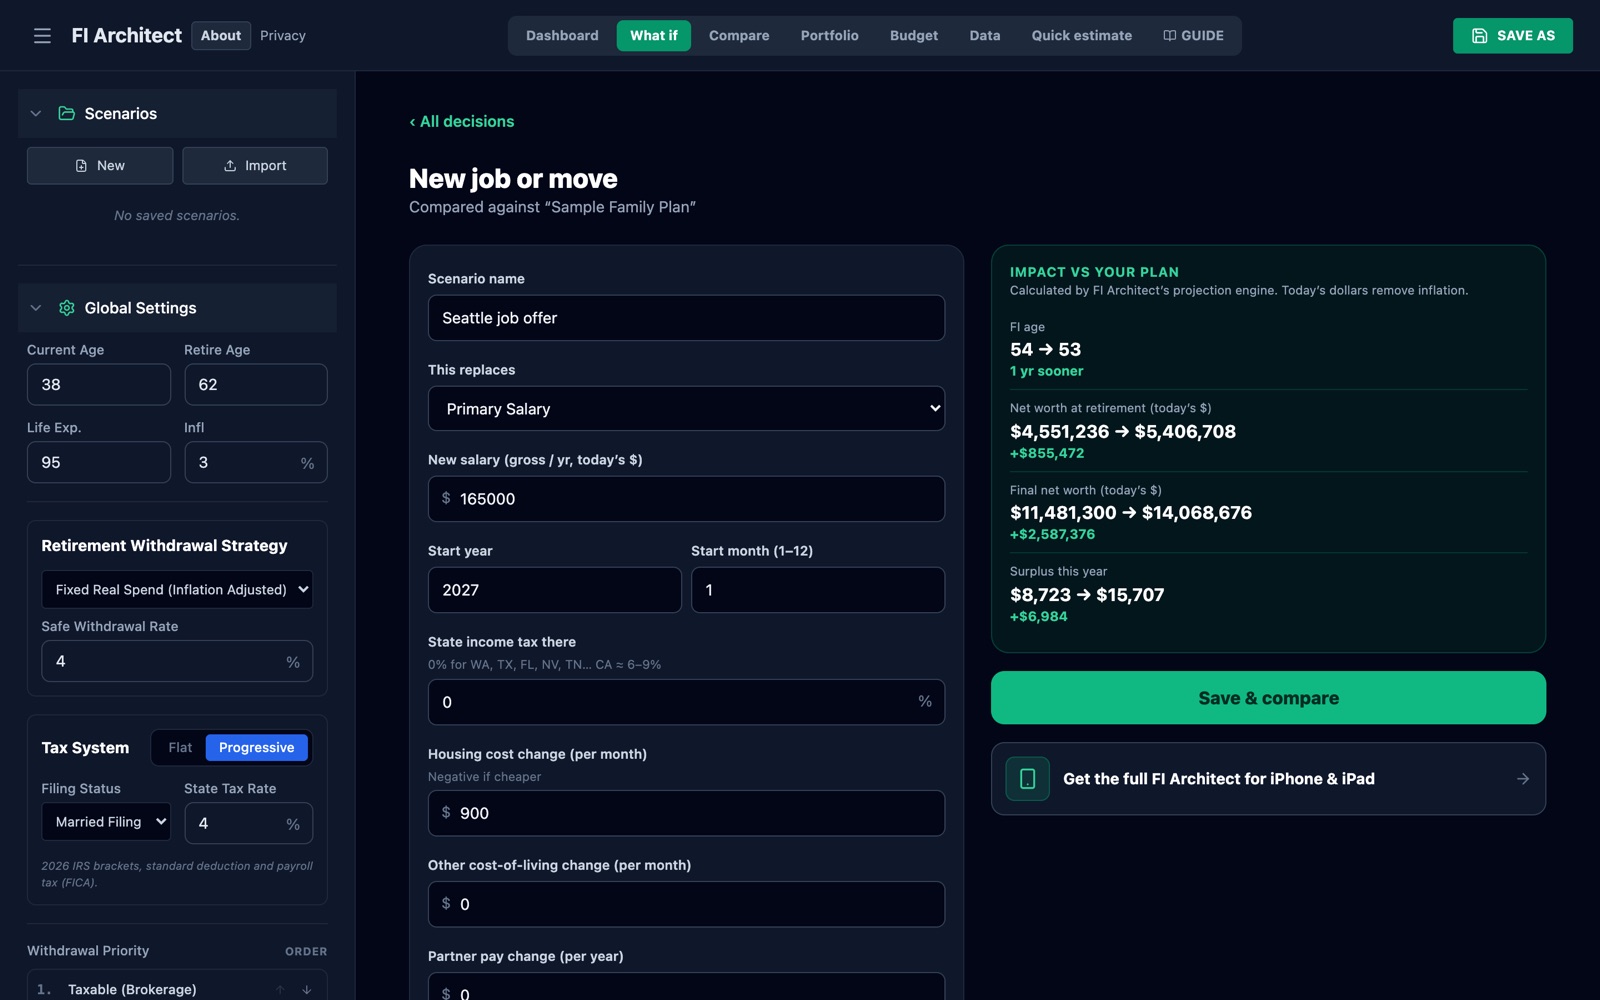Click the New salary input field
Viewport: 1600px width, 1000px height.
point(686,499)
